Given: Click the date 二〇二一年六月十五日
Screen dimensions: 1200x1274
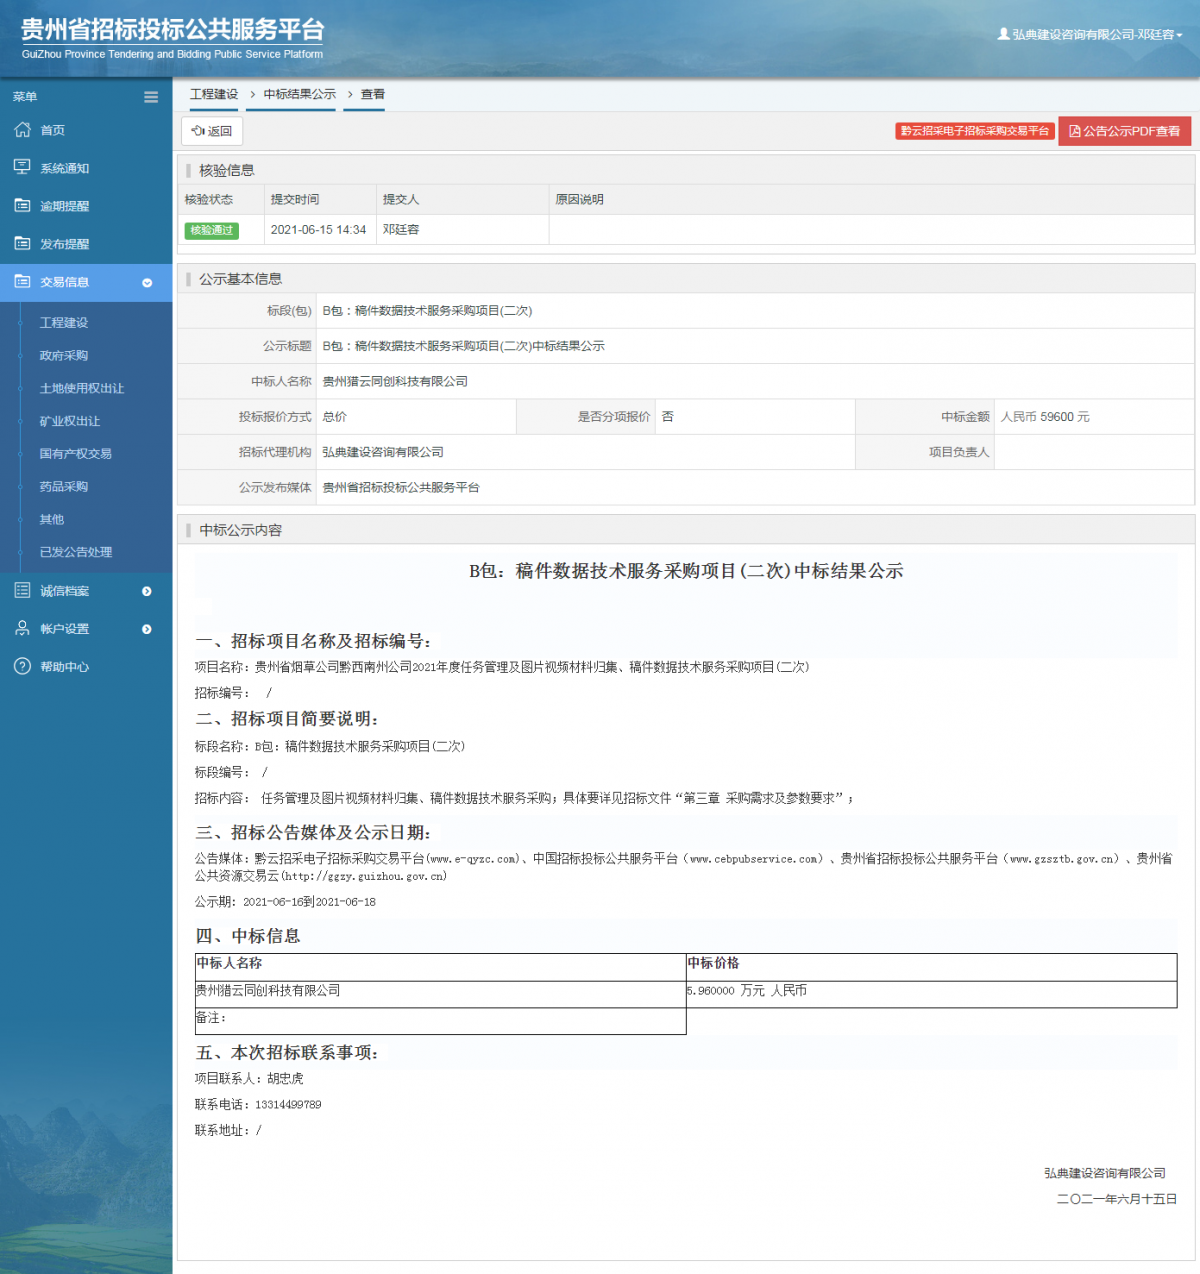Looking at the screenshot, I should 1117,1199.
